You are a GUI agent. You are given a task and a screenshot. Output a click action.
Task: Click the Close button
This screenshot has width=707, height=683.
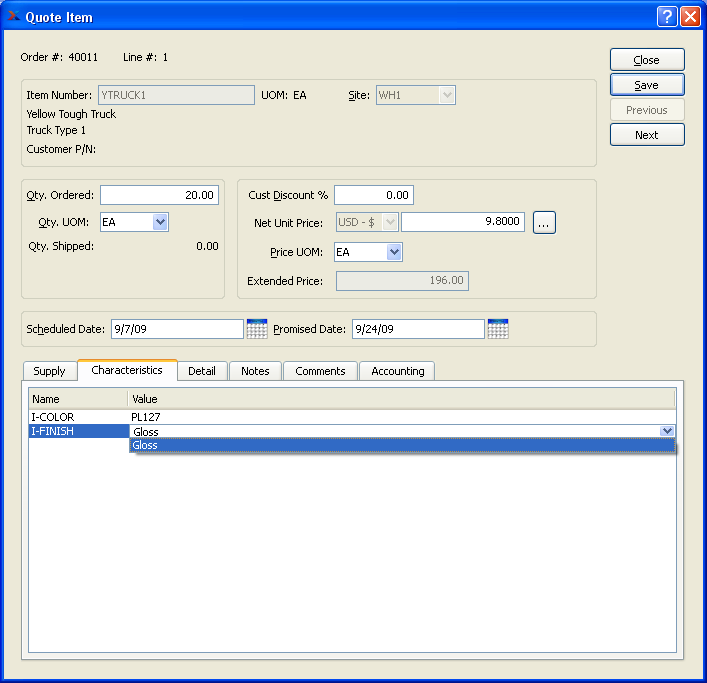647,60
